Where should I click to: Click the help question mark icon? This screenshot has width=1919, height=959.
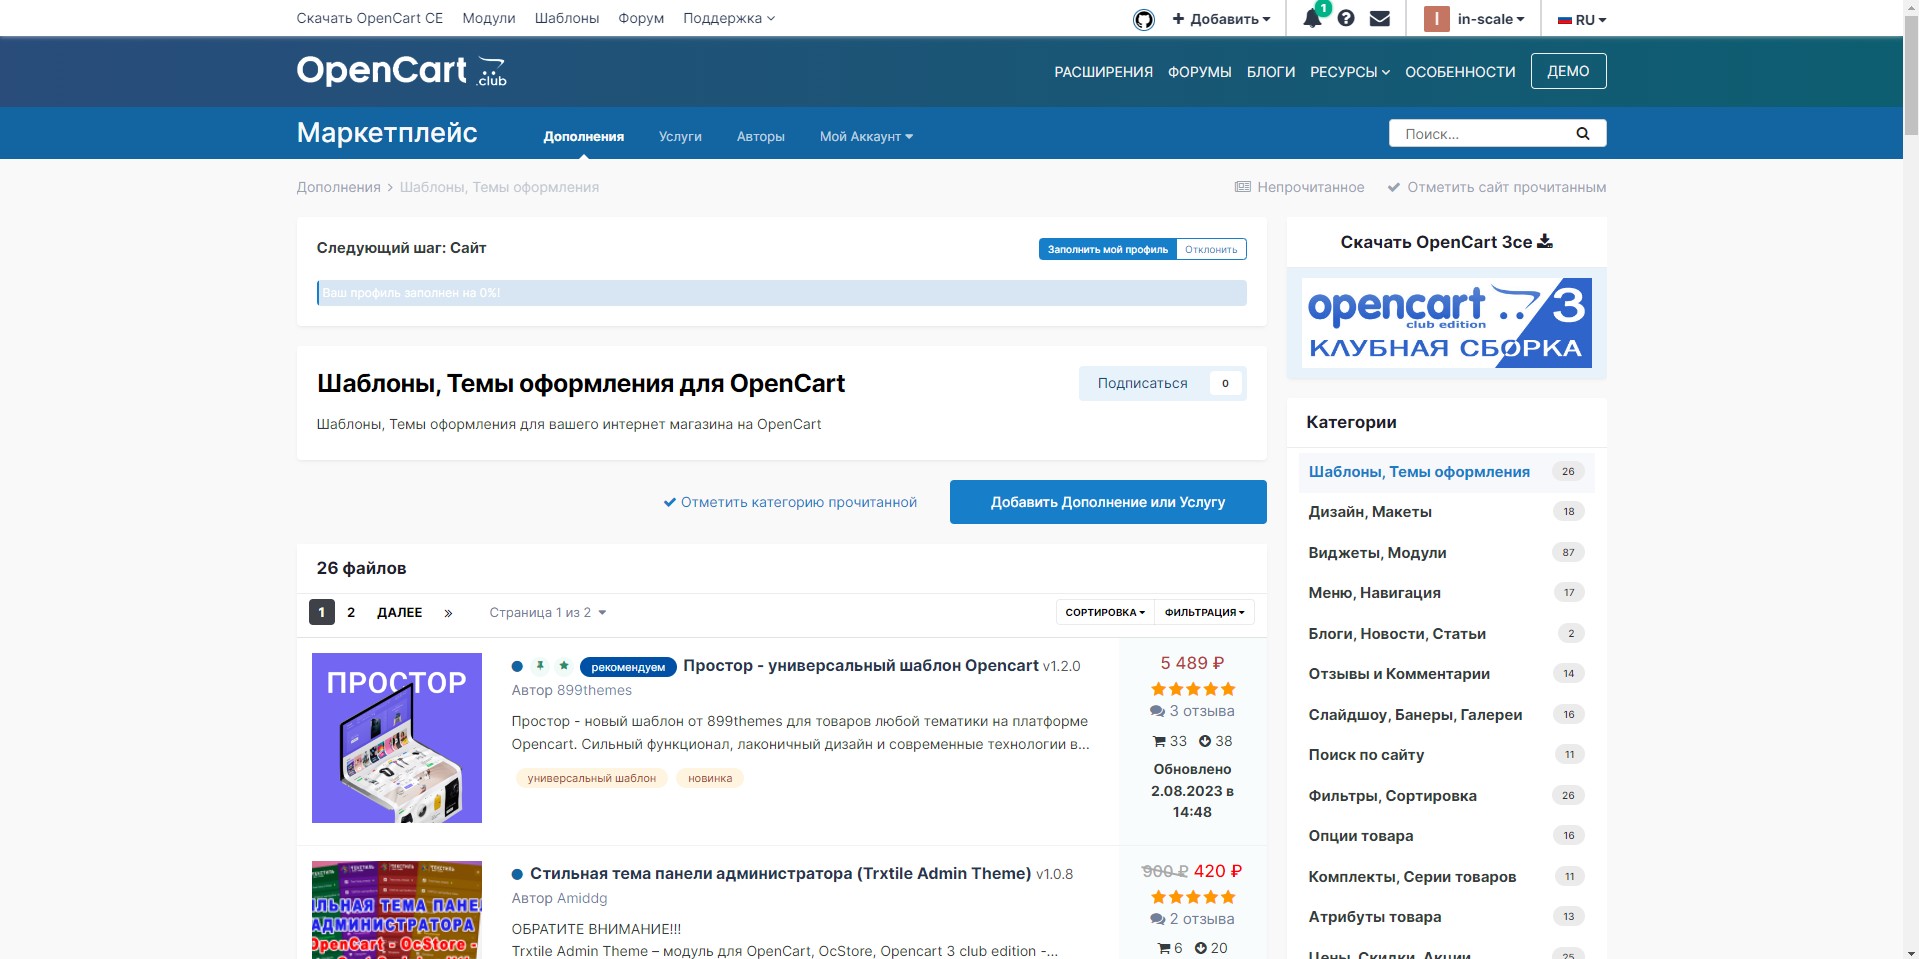coord(1346,18)
